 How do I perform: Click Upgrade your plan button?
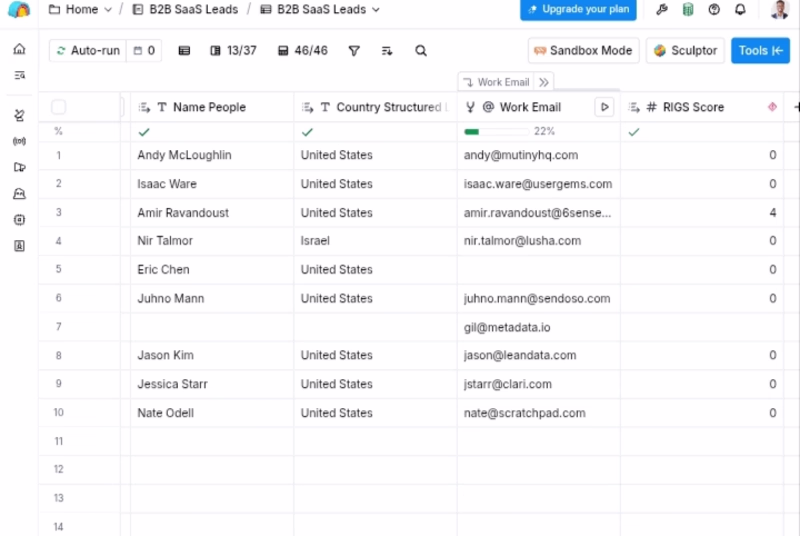578,9
